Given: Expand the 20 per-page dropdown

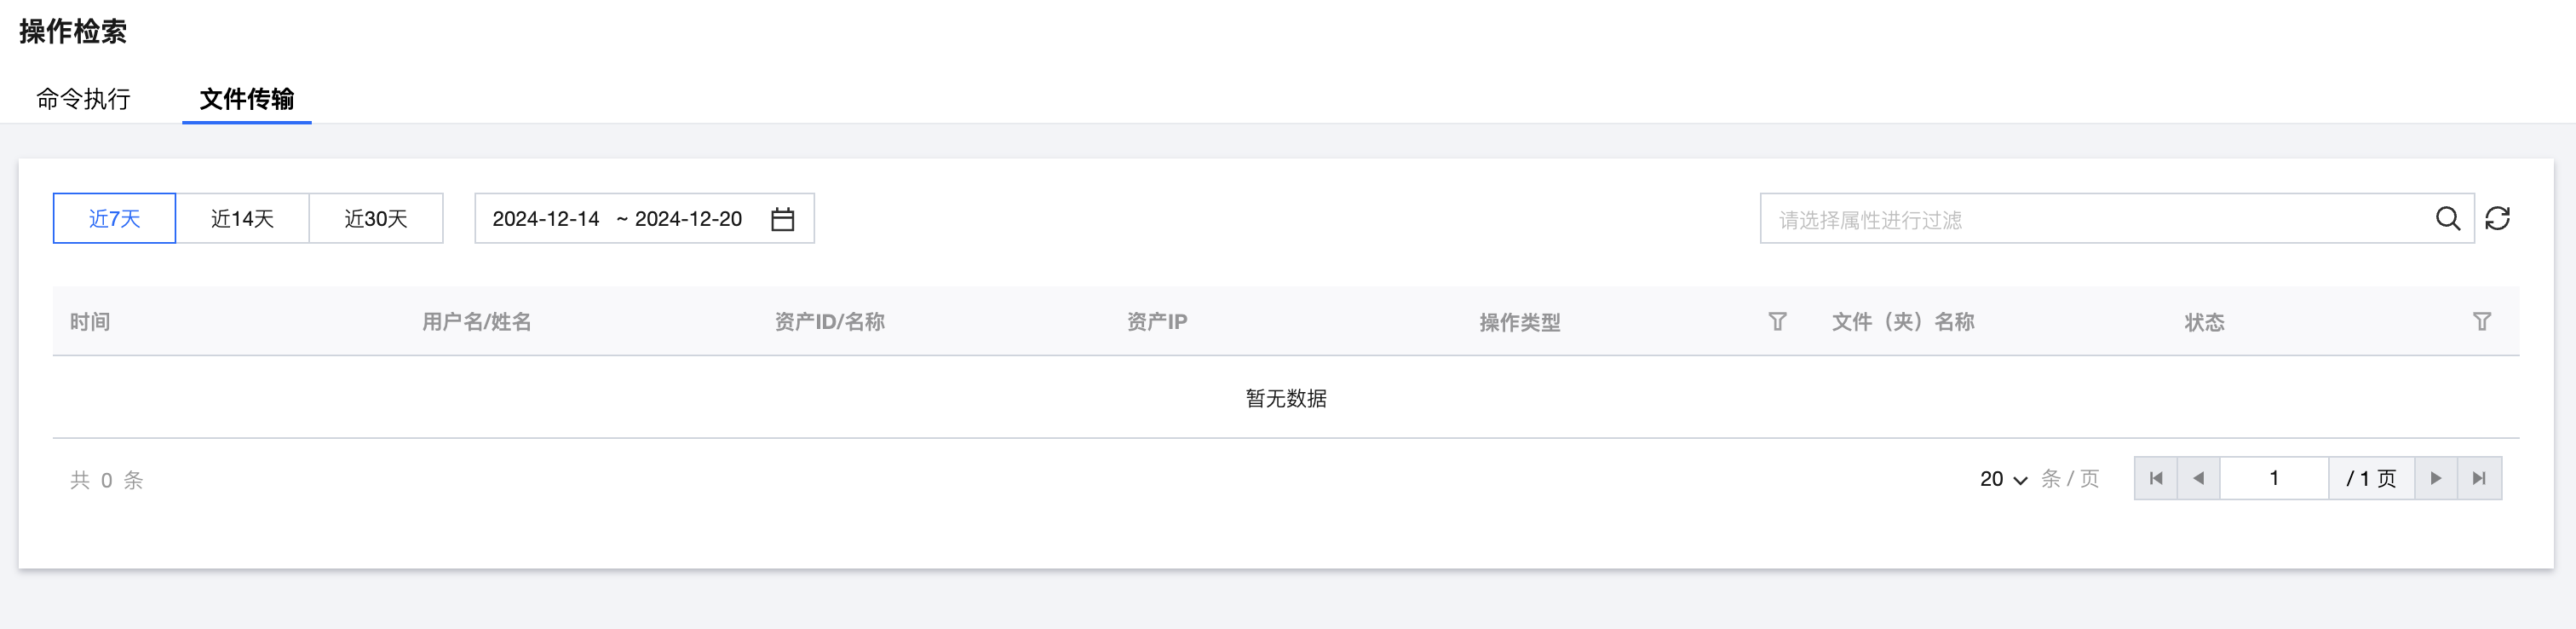Looking at the screenshot, I should tap(2003, 479).
